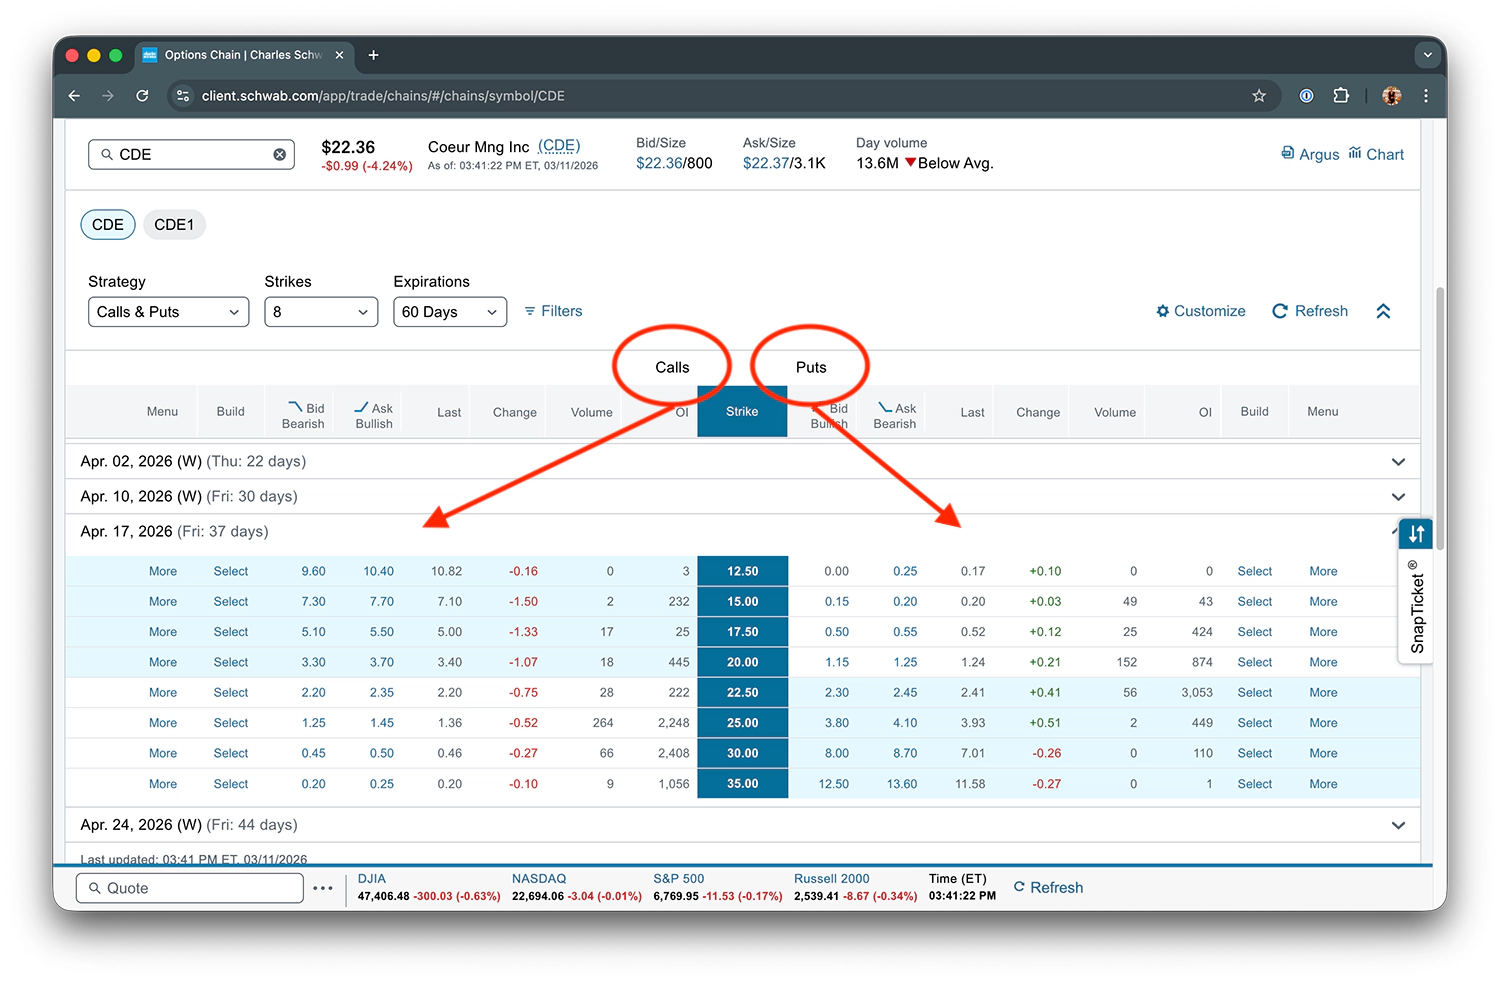Click Select for the 25.00 strike put

(x=1255, y=723)
